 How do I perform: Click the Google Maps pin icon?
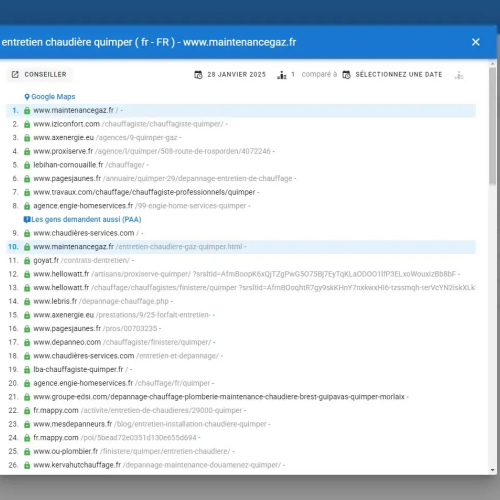click(27, 97)
